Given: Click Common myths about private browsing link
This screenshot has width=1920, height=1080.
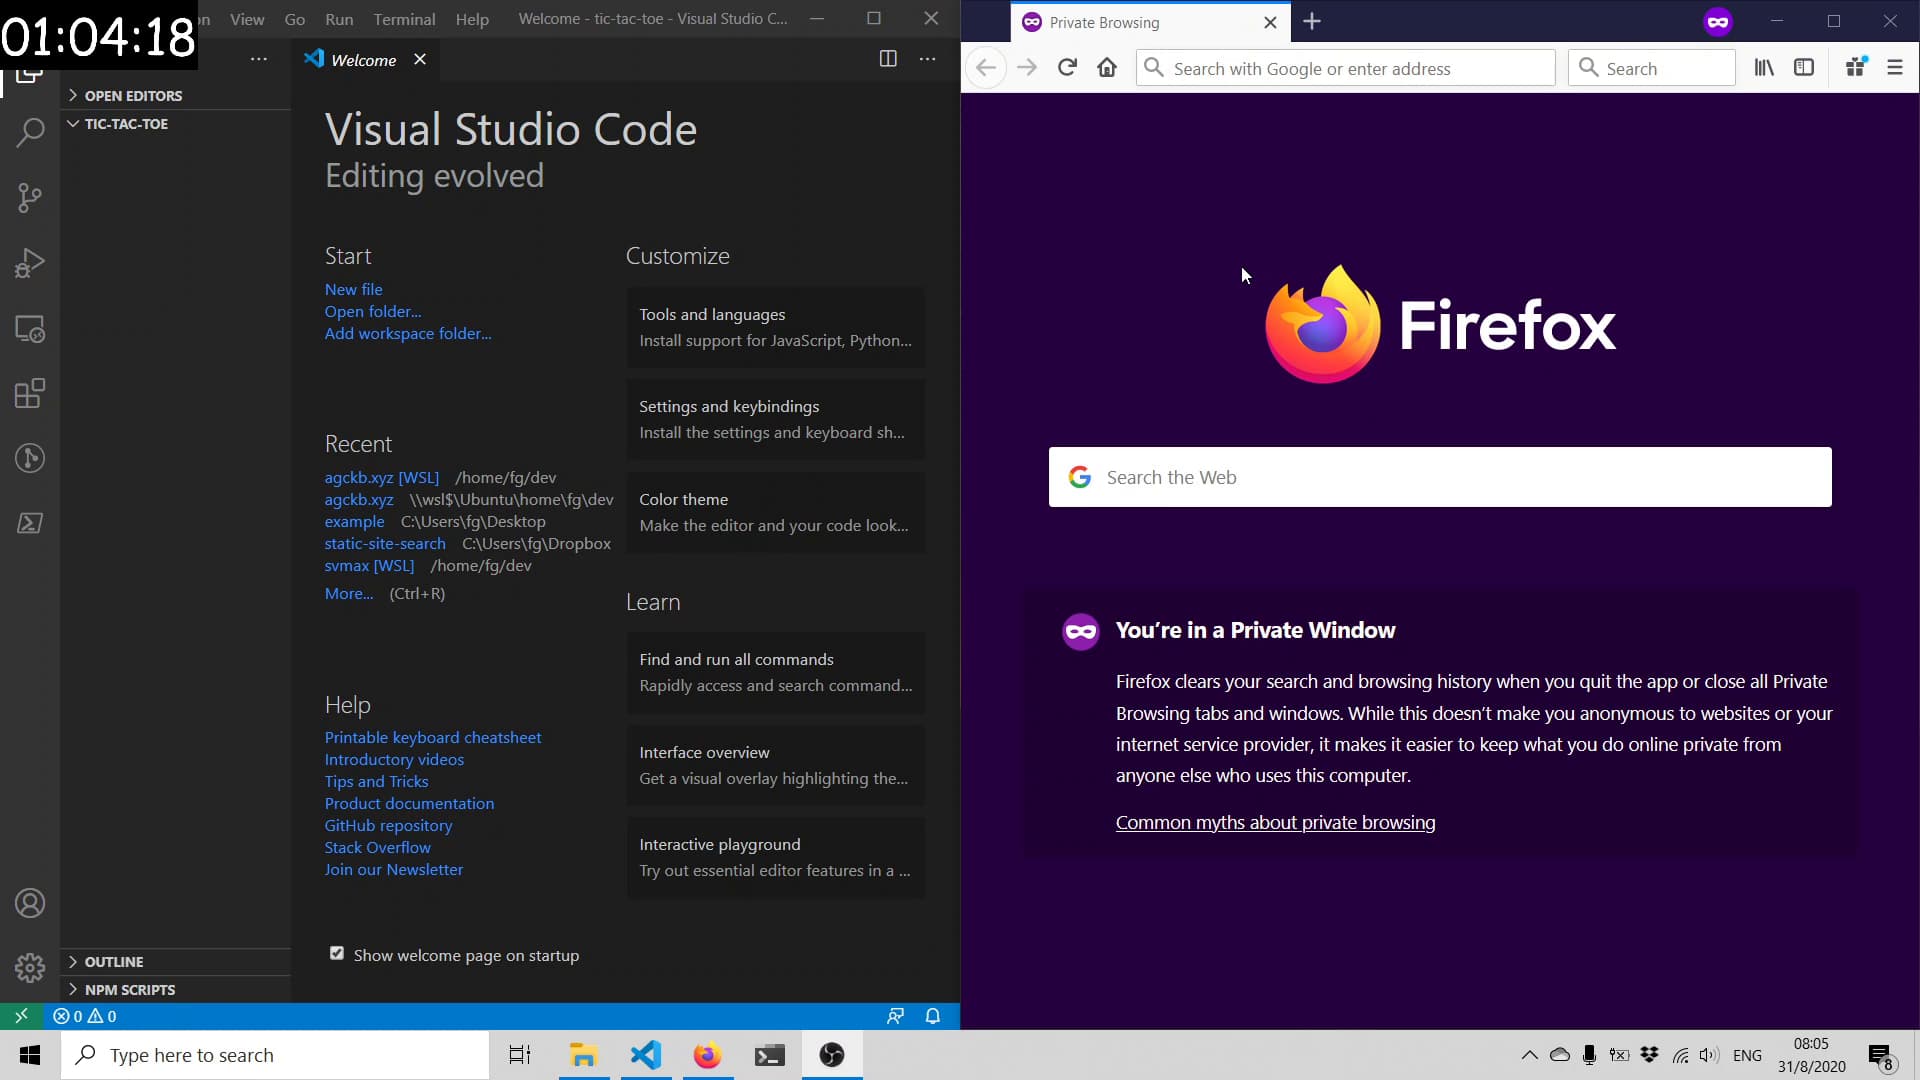Looking at the screenshot, I should [x=1275, y=822].
